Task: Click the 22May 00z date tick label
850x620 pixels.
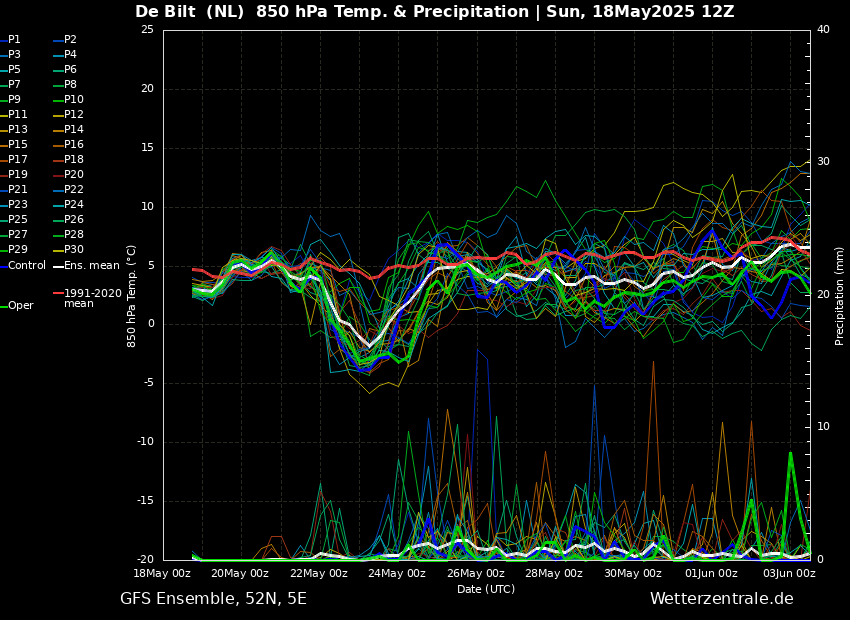Action: click(319, 574)
